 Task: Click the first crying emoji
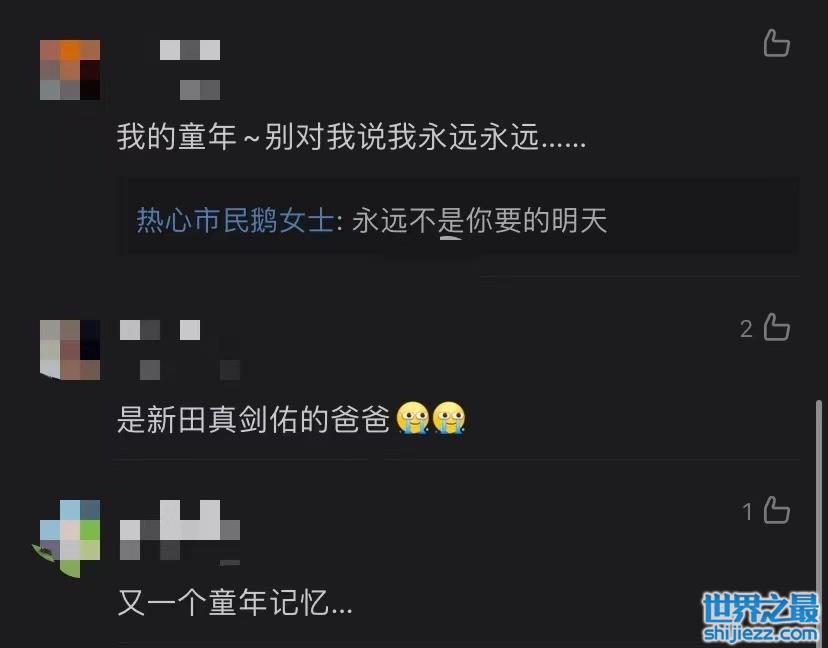tap(413, 418)
